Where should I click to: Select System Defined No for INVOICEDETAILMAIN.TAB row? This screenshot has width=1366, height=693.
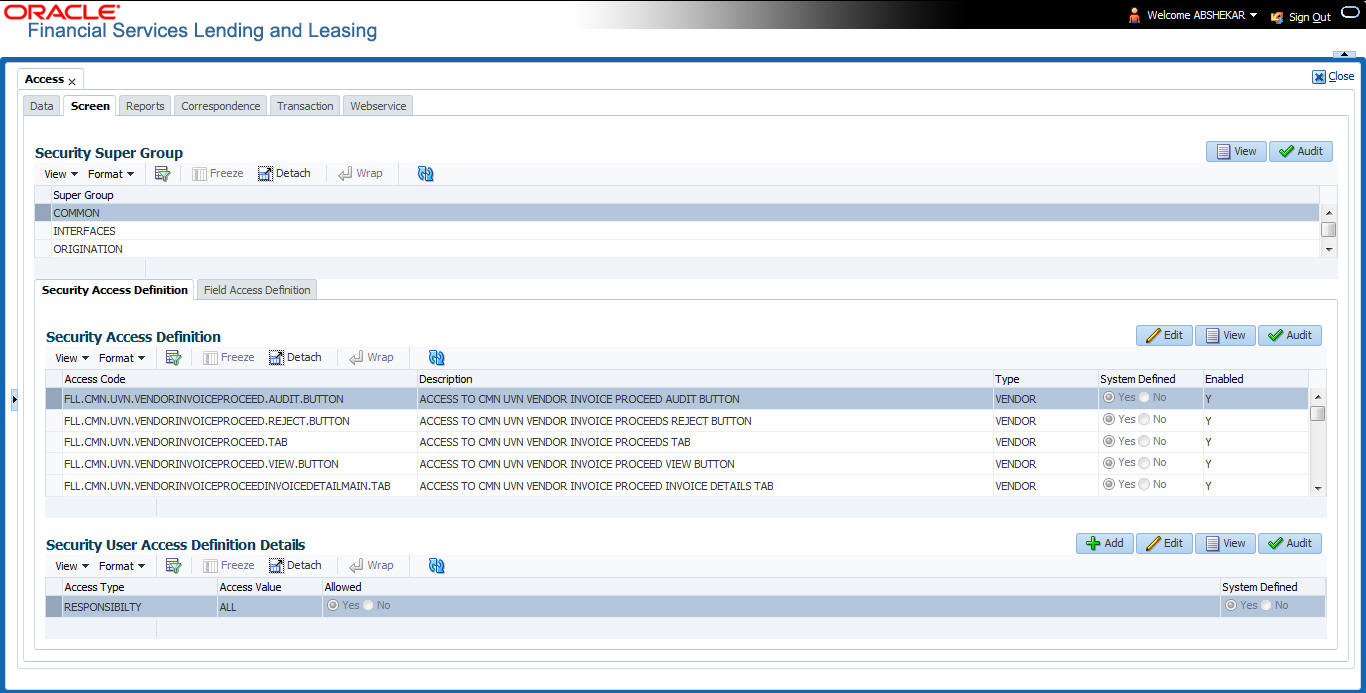(1144, 485)
